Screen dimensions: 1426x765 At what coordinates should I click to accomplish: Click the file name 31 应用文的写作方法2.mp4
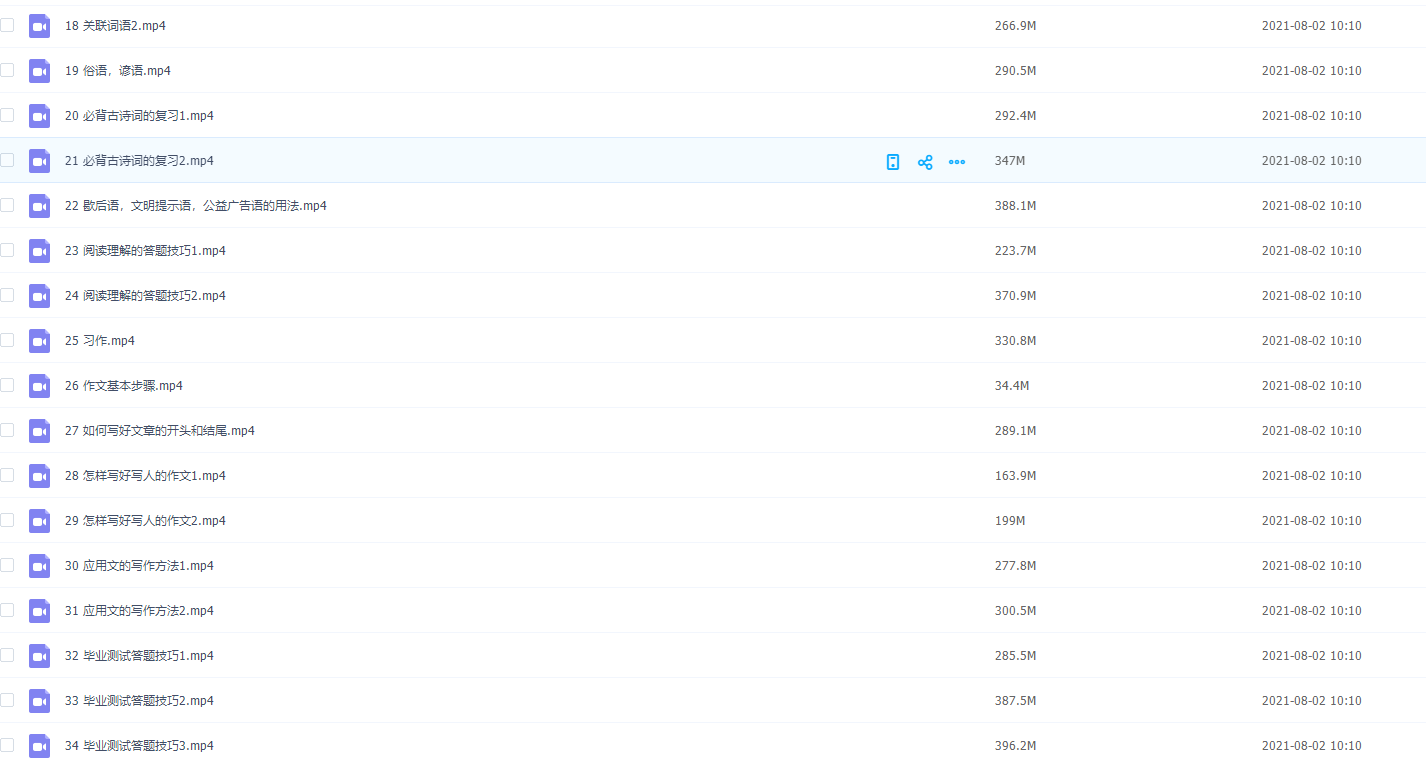click(x=139, y=611)
